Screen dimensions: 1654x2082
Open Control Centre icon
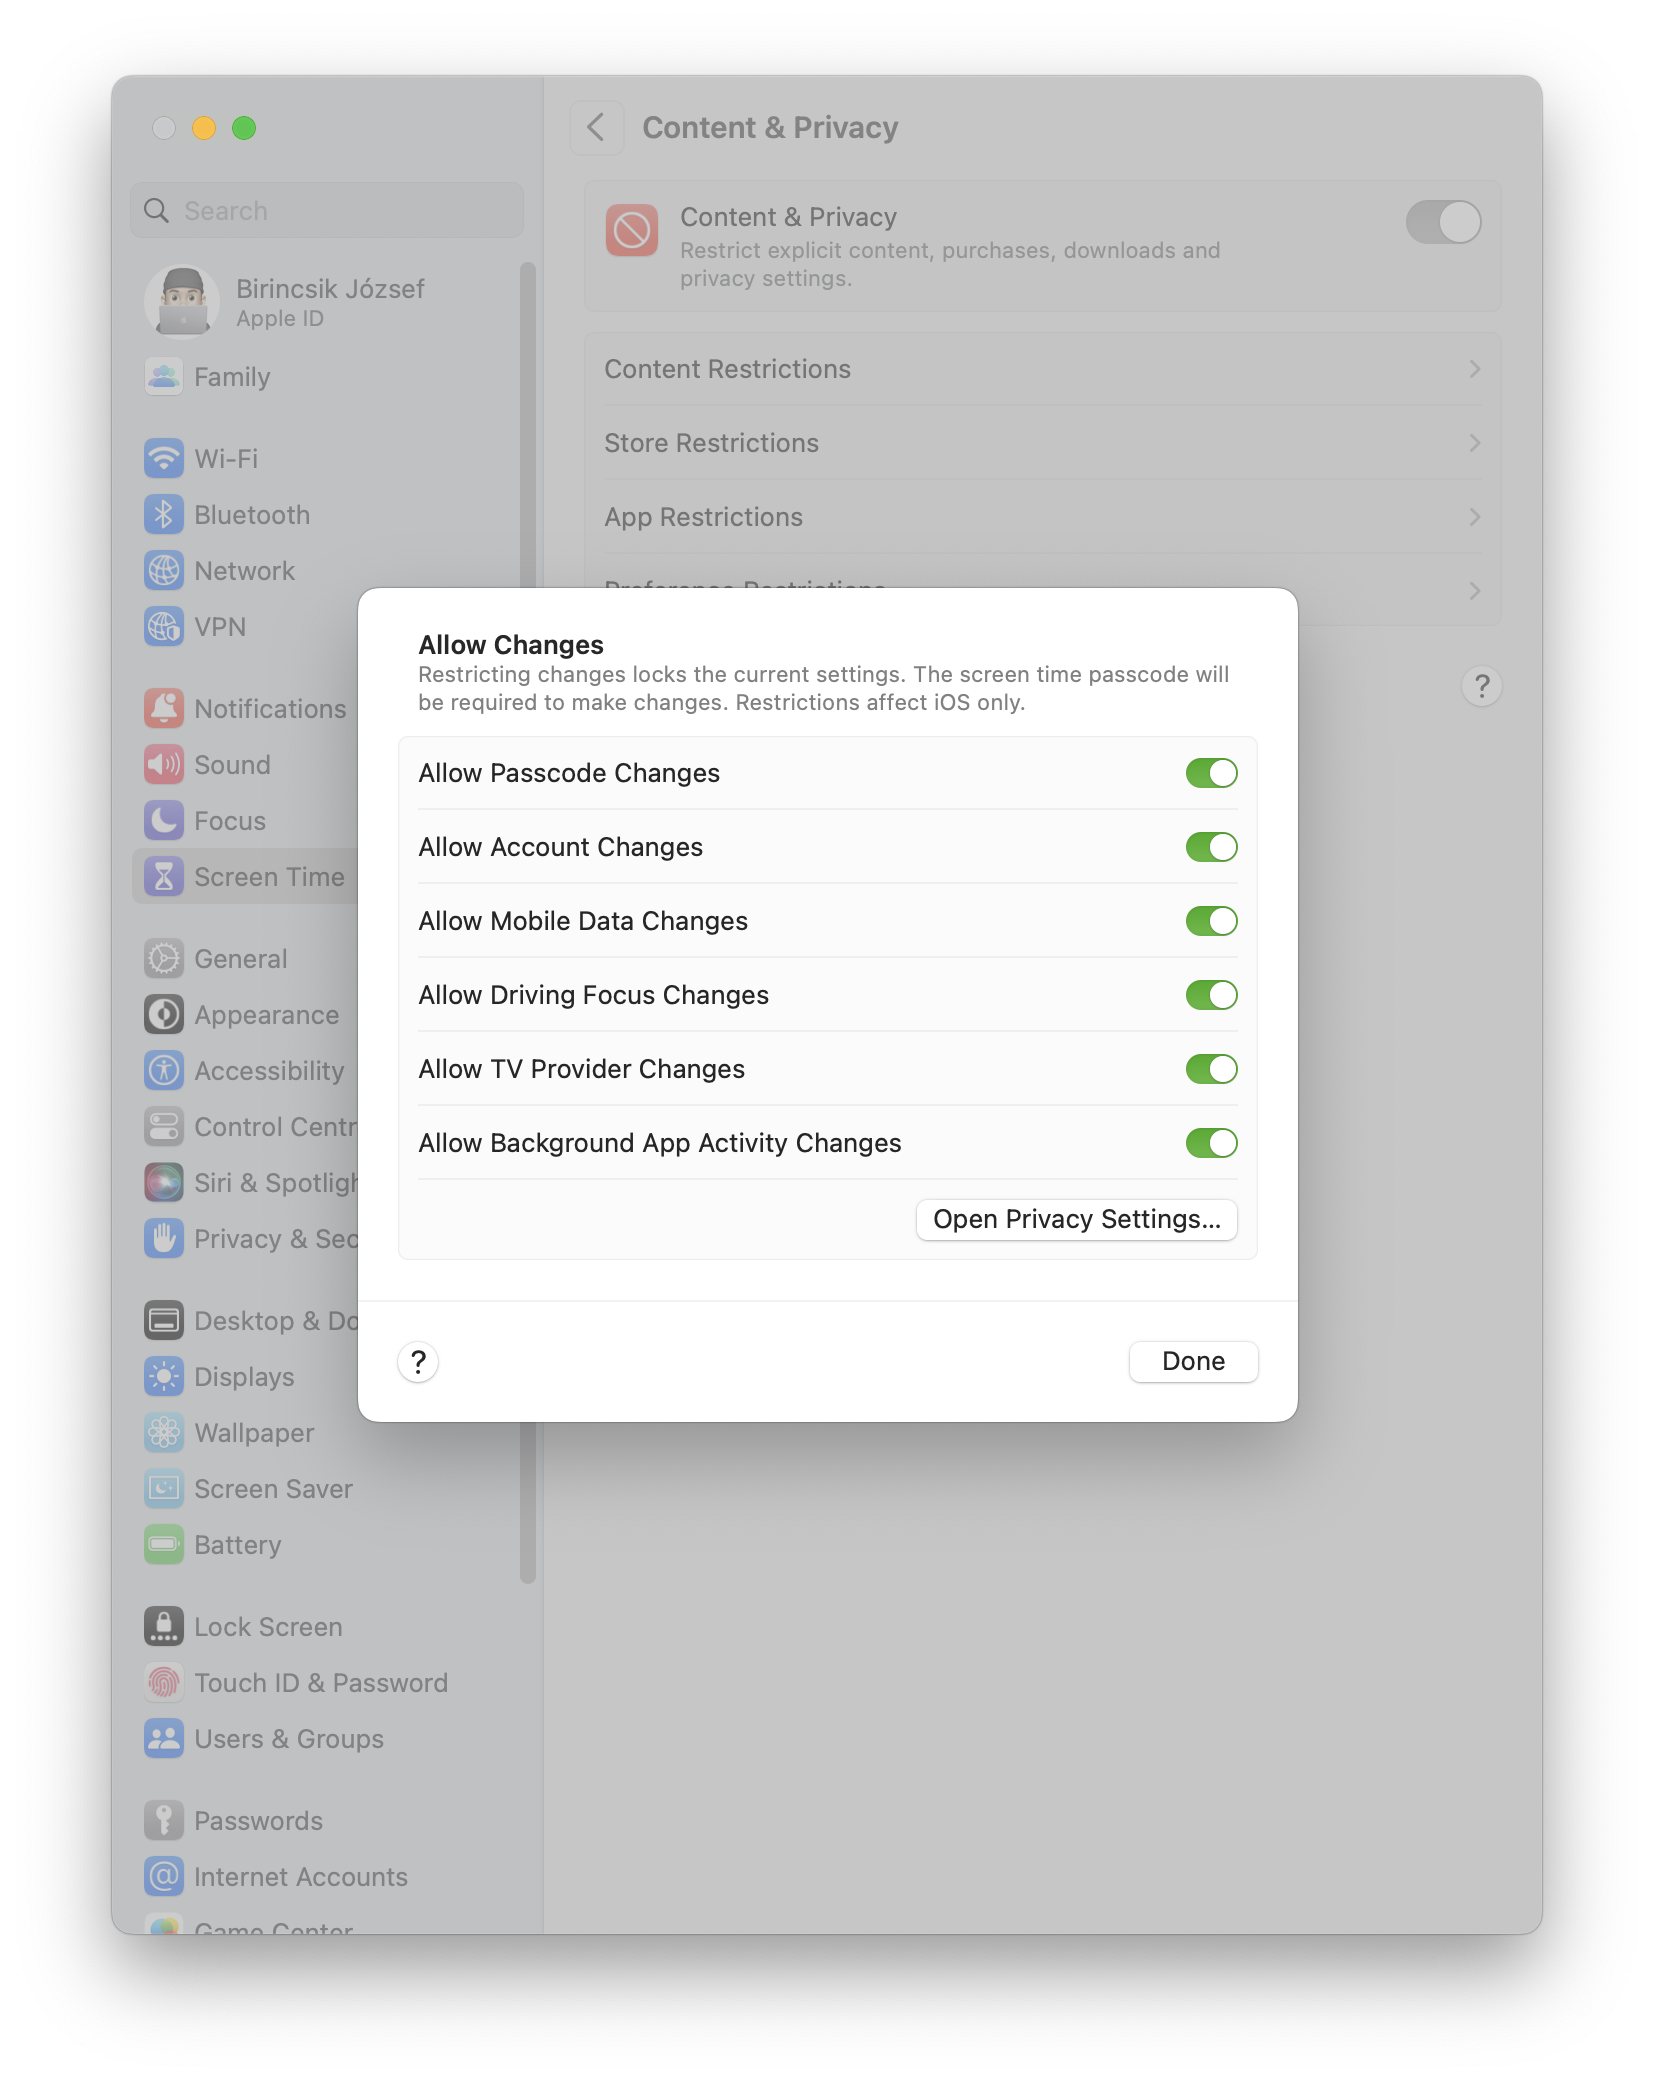coord(164,1127)
